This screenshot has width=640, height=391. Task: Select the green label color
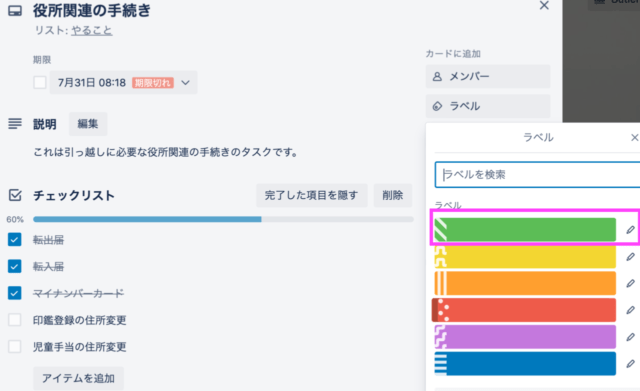(525, 230)
